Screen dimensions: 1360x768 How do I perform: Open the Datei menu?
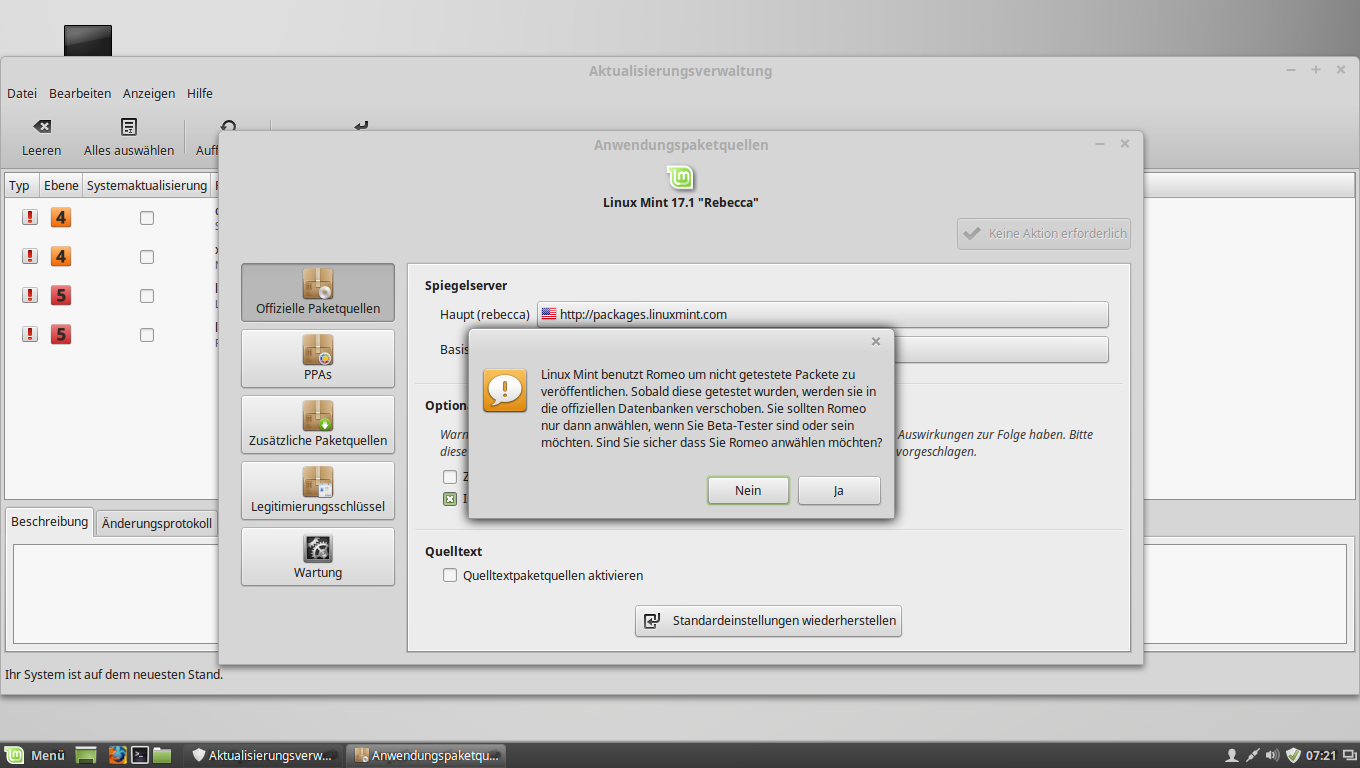pyautogui.click(x=22, y=93)
